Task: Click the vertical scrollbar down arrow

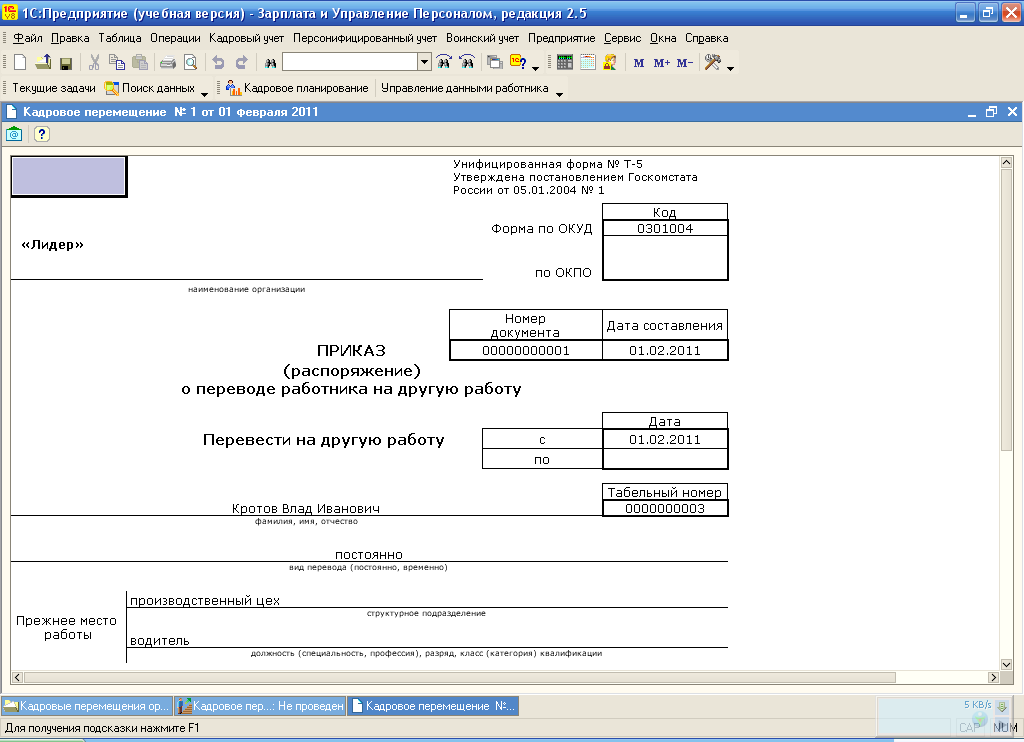Action: [x=1007, y=663]
